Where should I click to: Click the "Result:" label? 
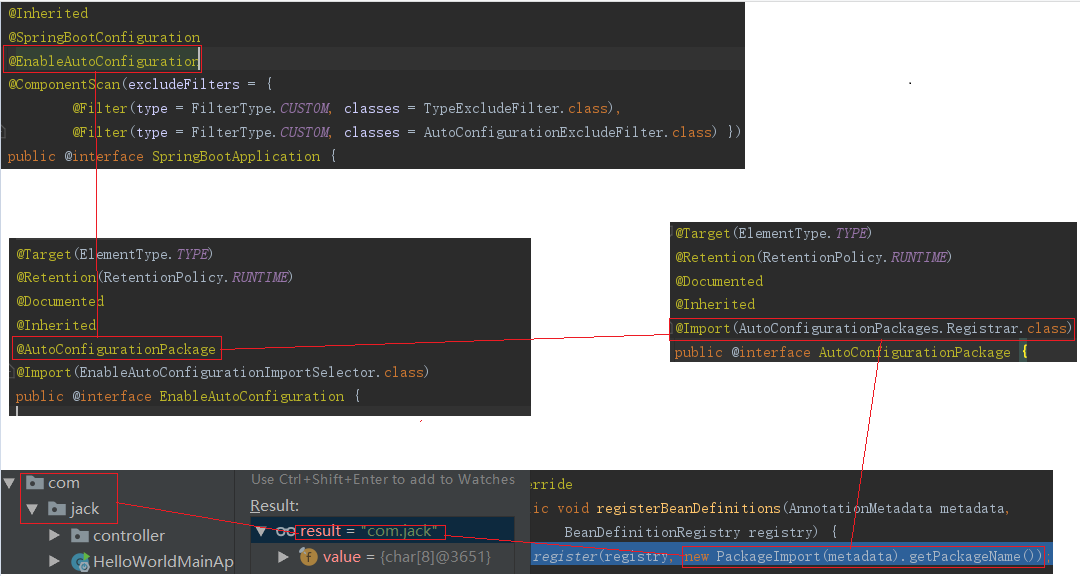tap(274, 506)
